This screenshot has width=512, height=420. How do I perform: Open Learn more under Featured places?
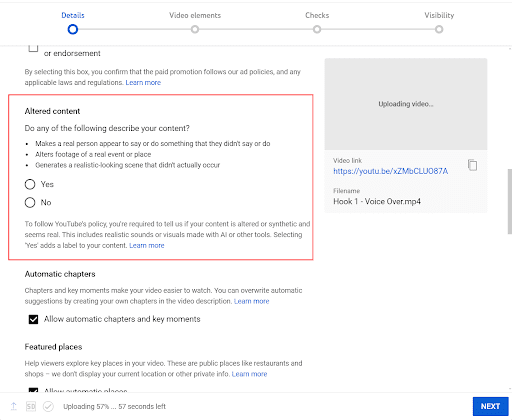click(249, 374)
